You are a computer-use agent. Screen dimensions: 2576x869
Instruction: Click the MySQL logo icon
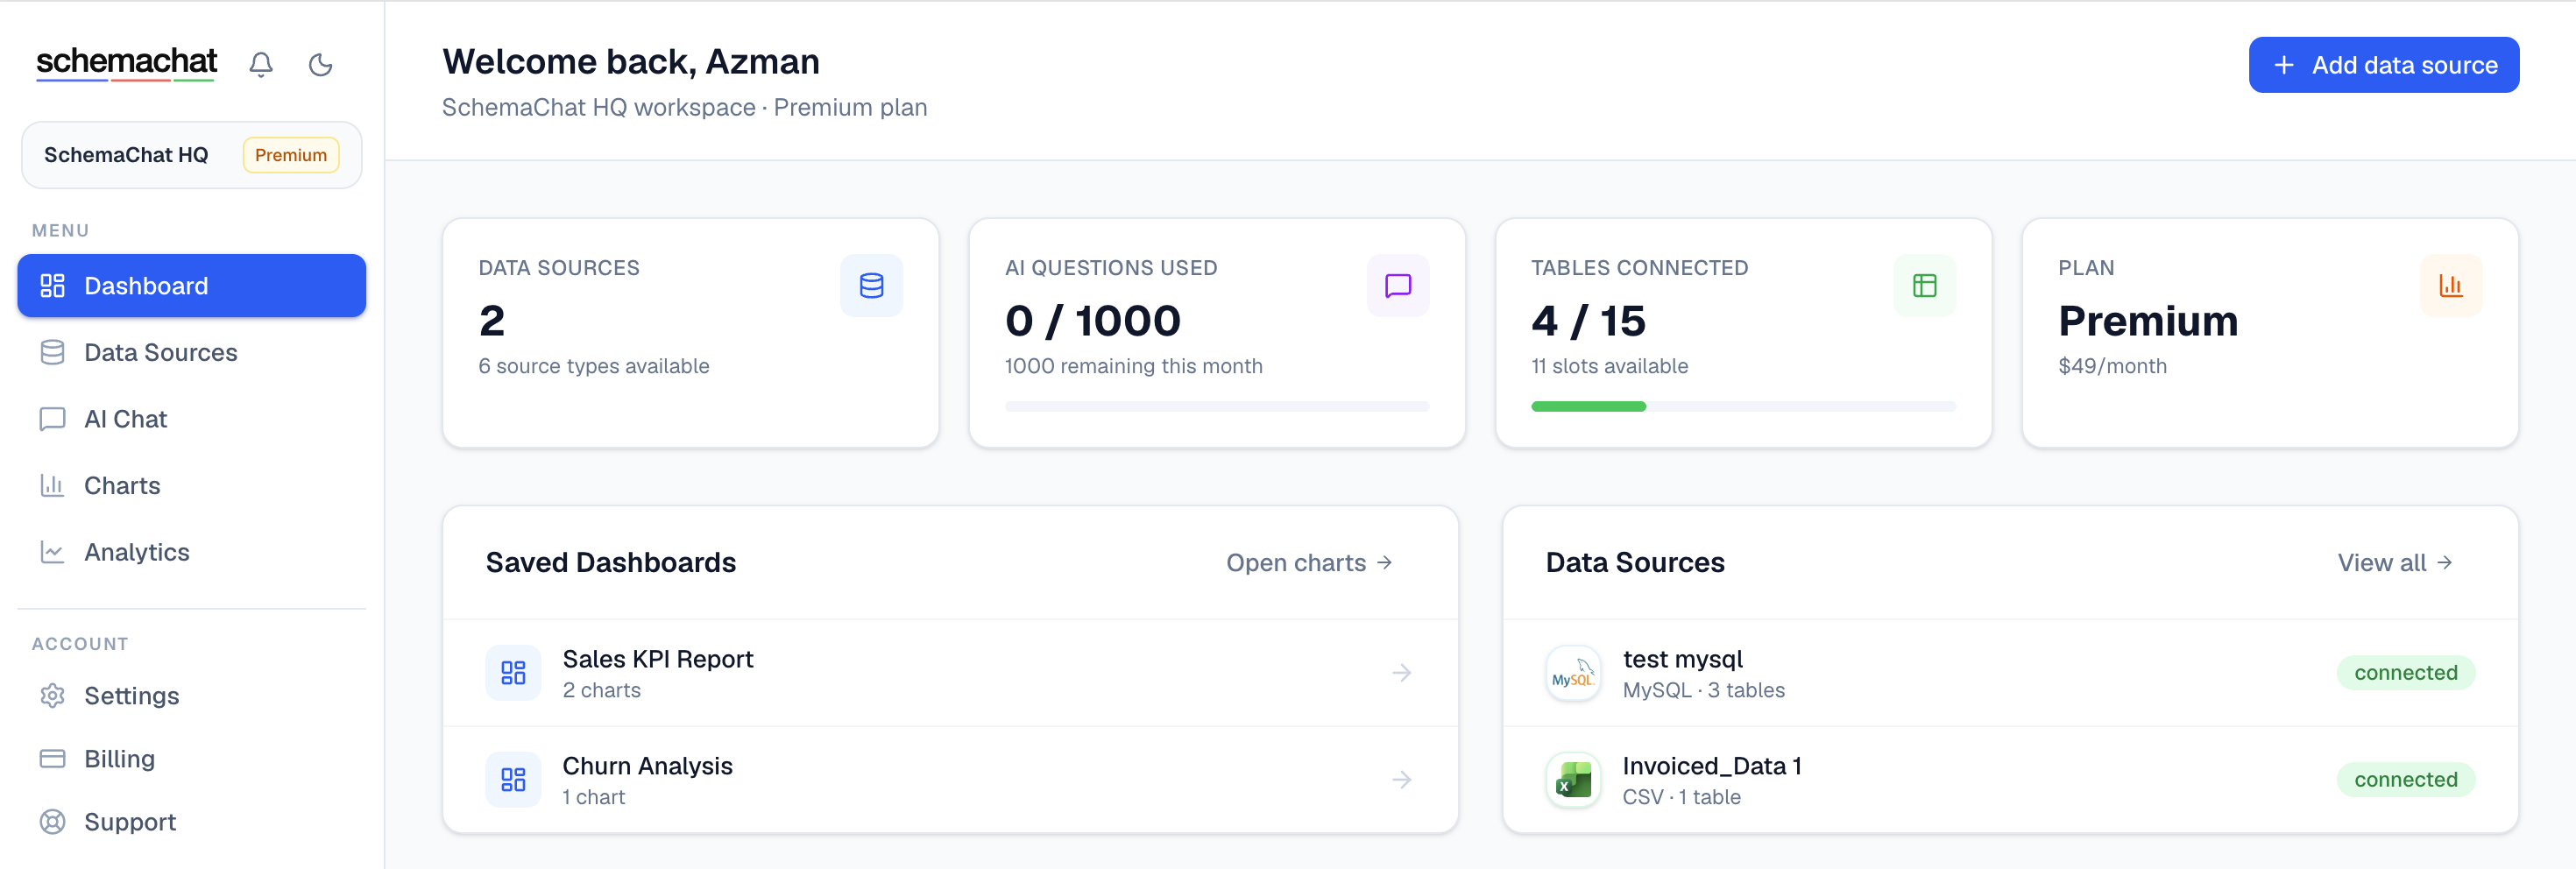tap(1573, 673)
